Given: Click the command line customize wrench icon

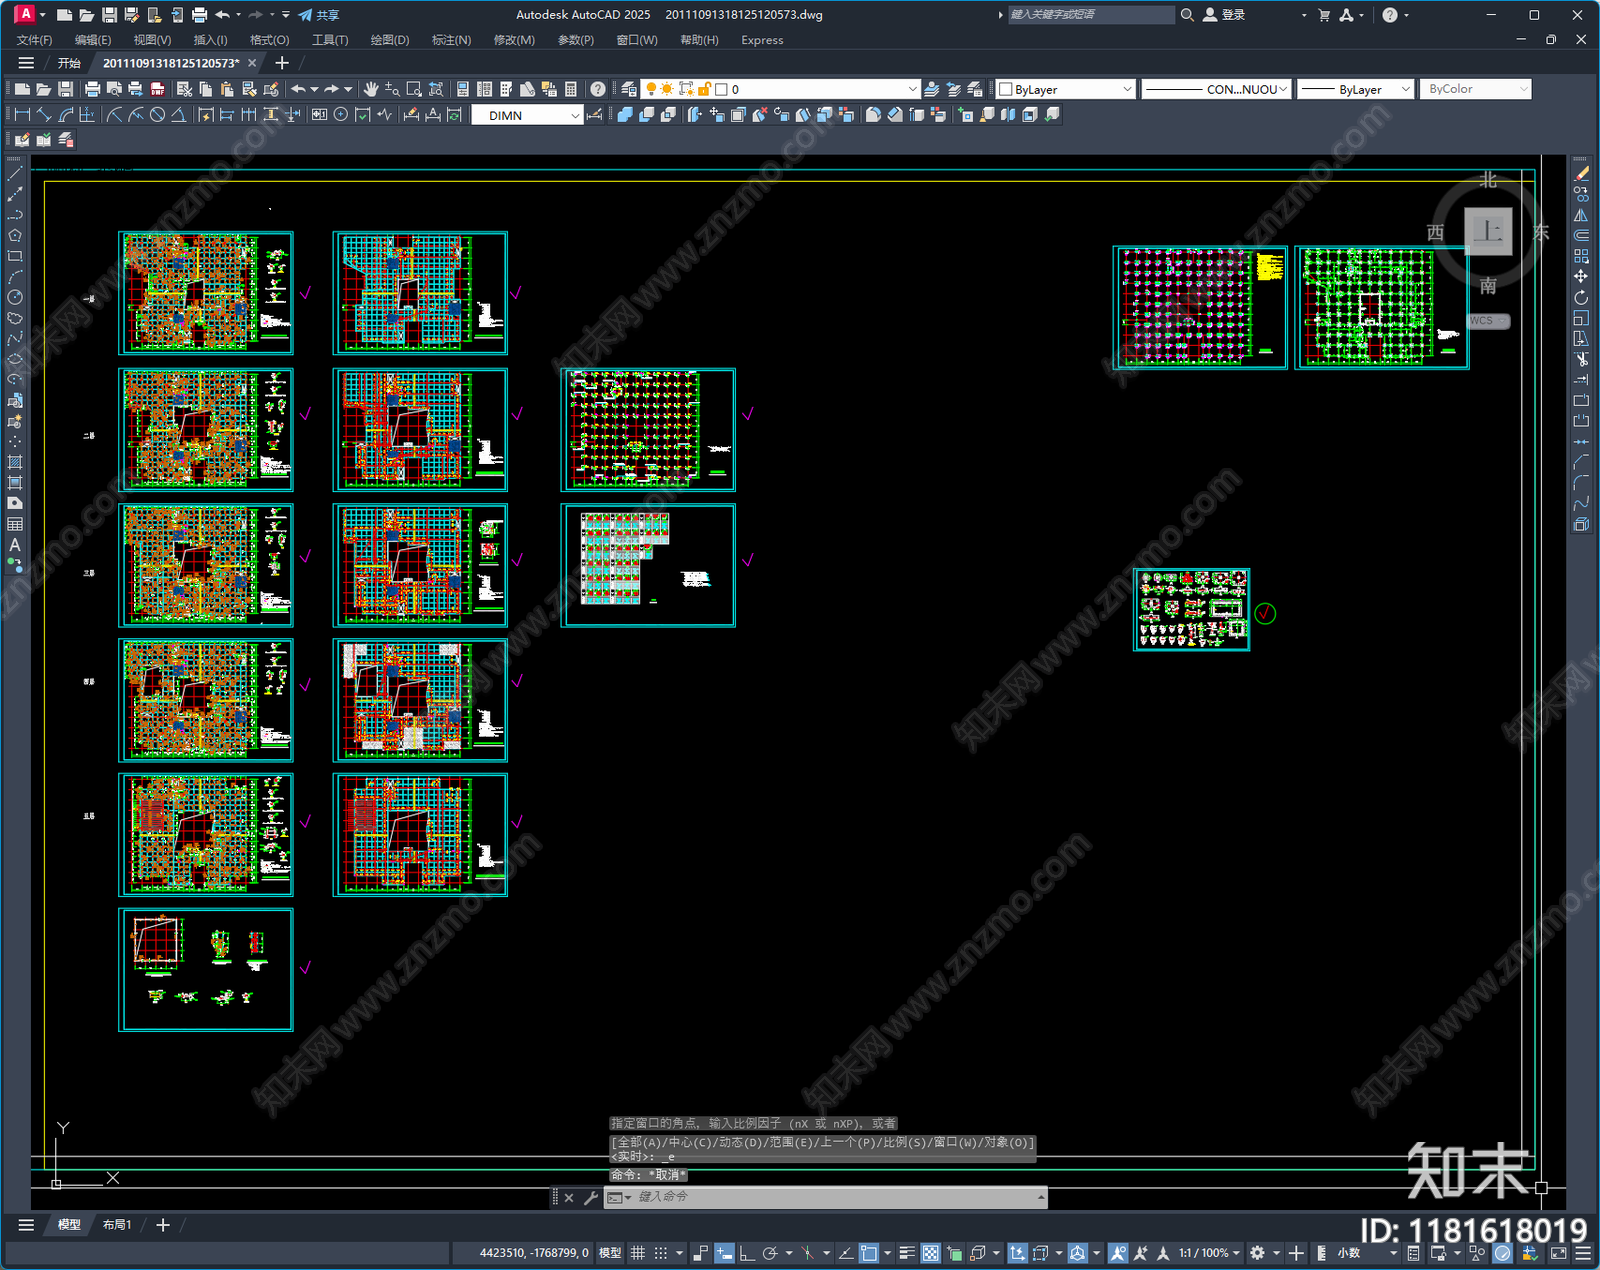Looking at the screenshot, I should coord(591,1197).
